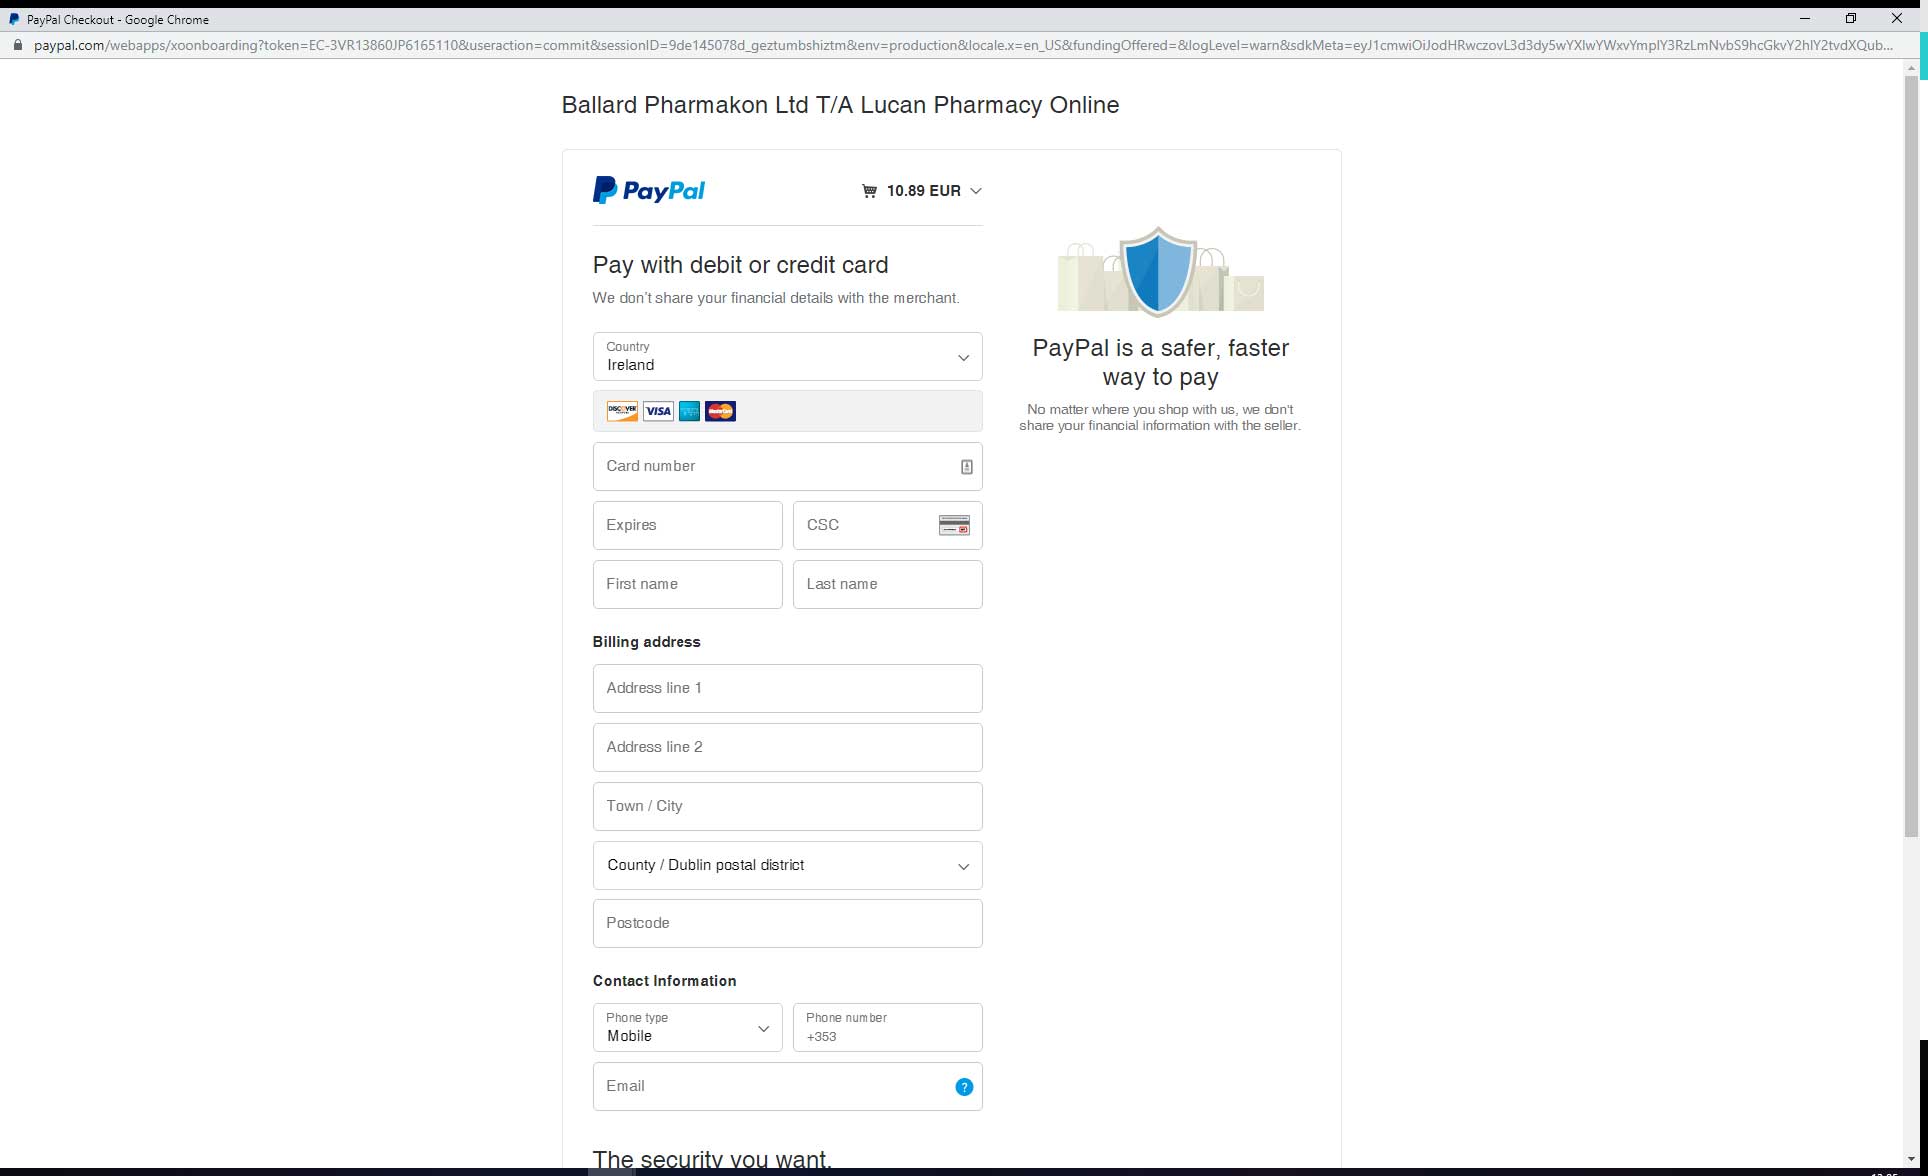This screenshot has width=1928, height=1176.
Task: Click the Postcode input field
Action: 787,923
